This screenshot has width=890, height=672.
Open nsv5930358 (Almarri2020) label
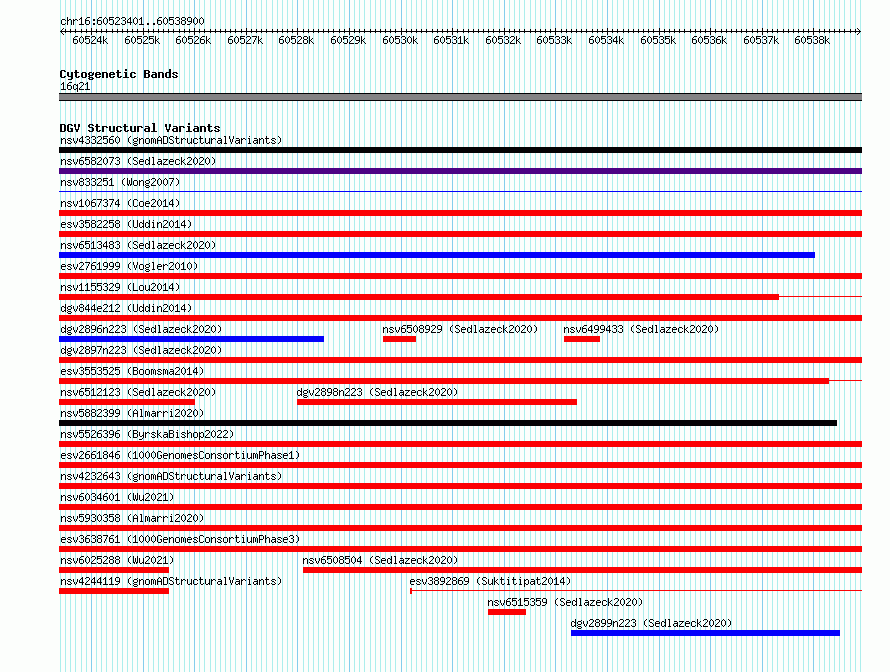(132, 518)
